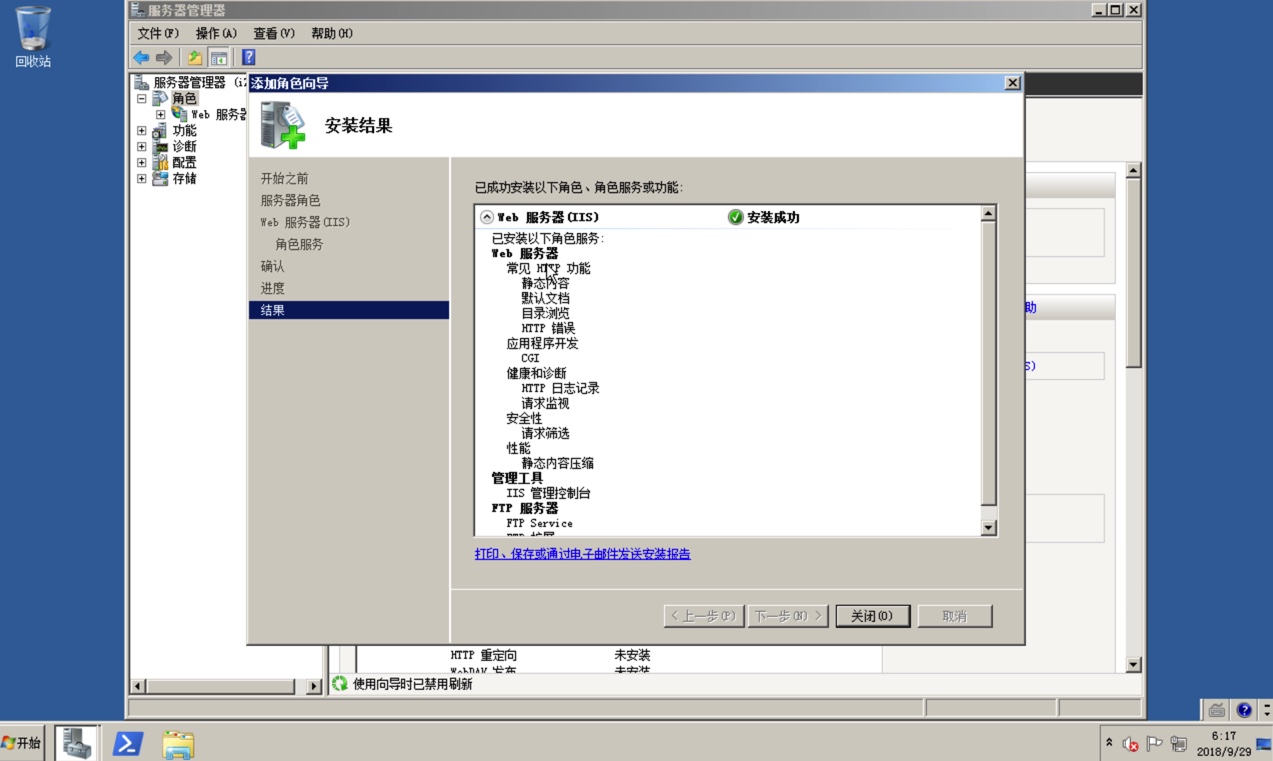The image size is (1273, 761).
Task: Click the 诊断 node icon in tree
Action: 160,146
